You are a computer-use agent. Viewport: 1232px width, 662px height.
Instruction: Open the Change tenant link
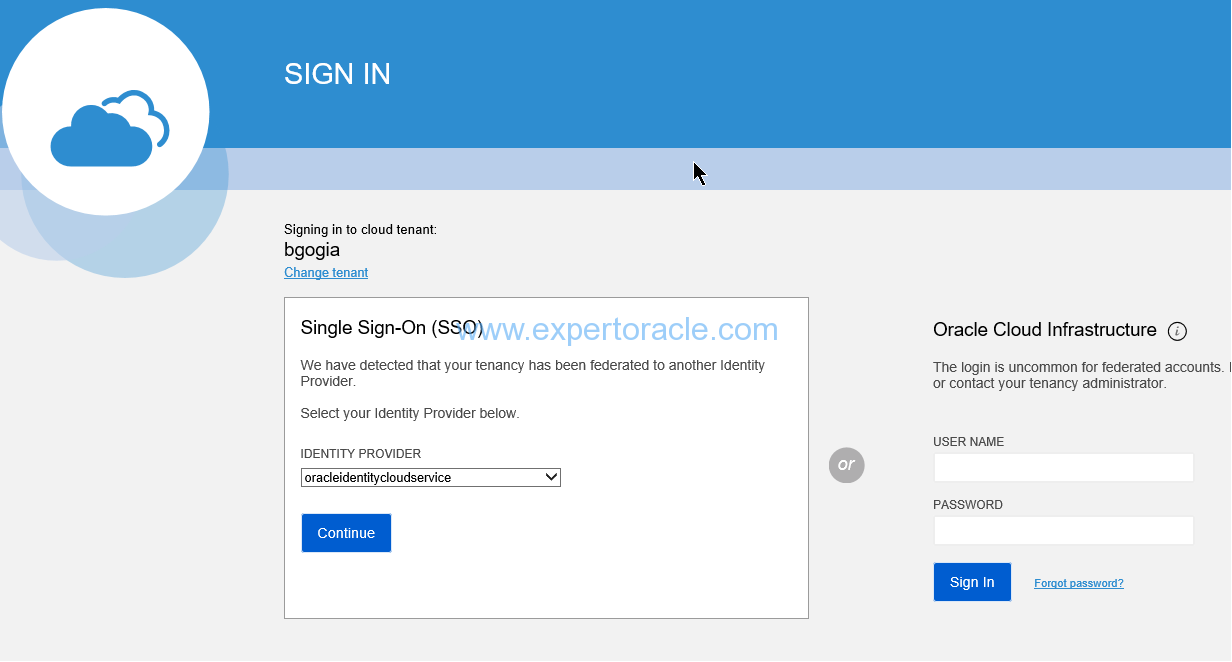pos(326,272)
